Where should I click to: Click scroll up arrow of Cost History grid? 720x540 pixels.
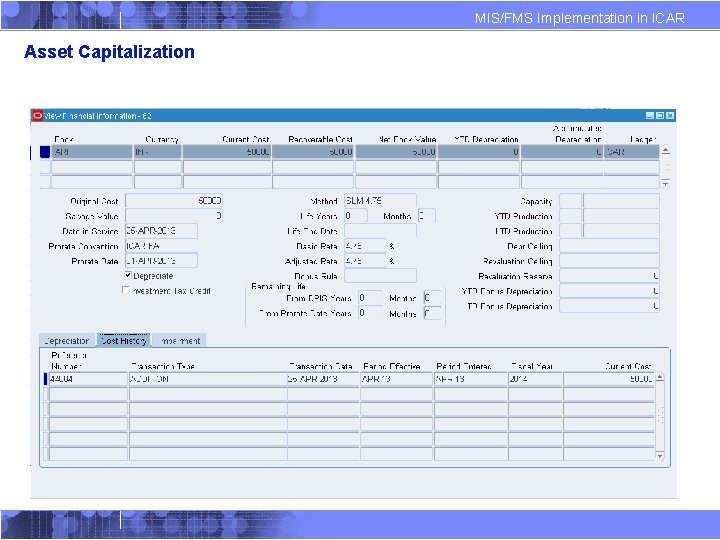(x=660, y=377)
